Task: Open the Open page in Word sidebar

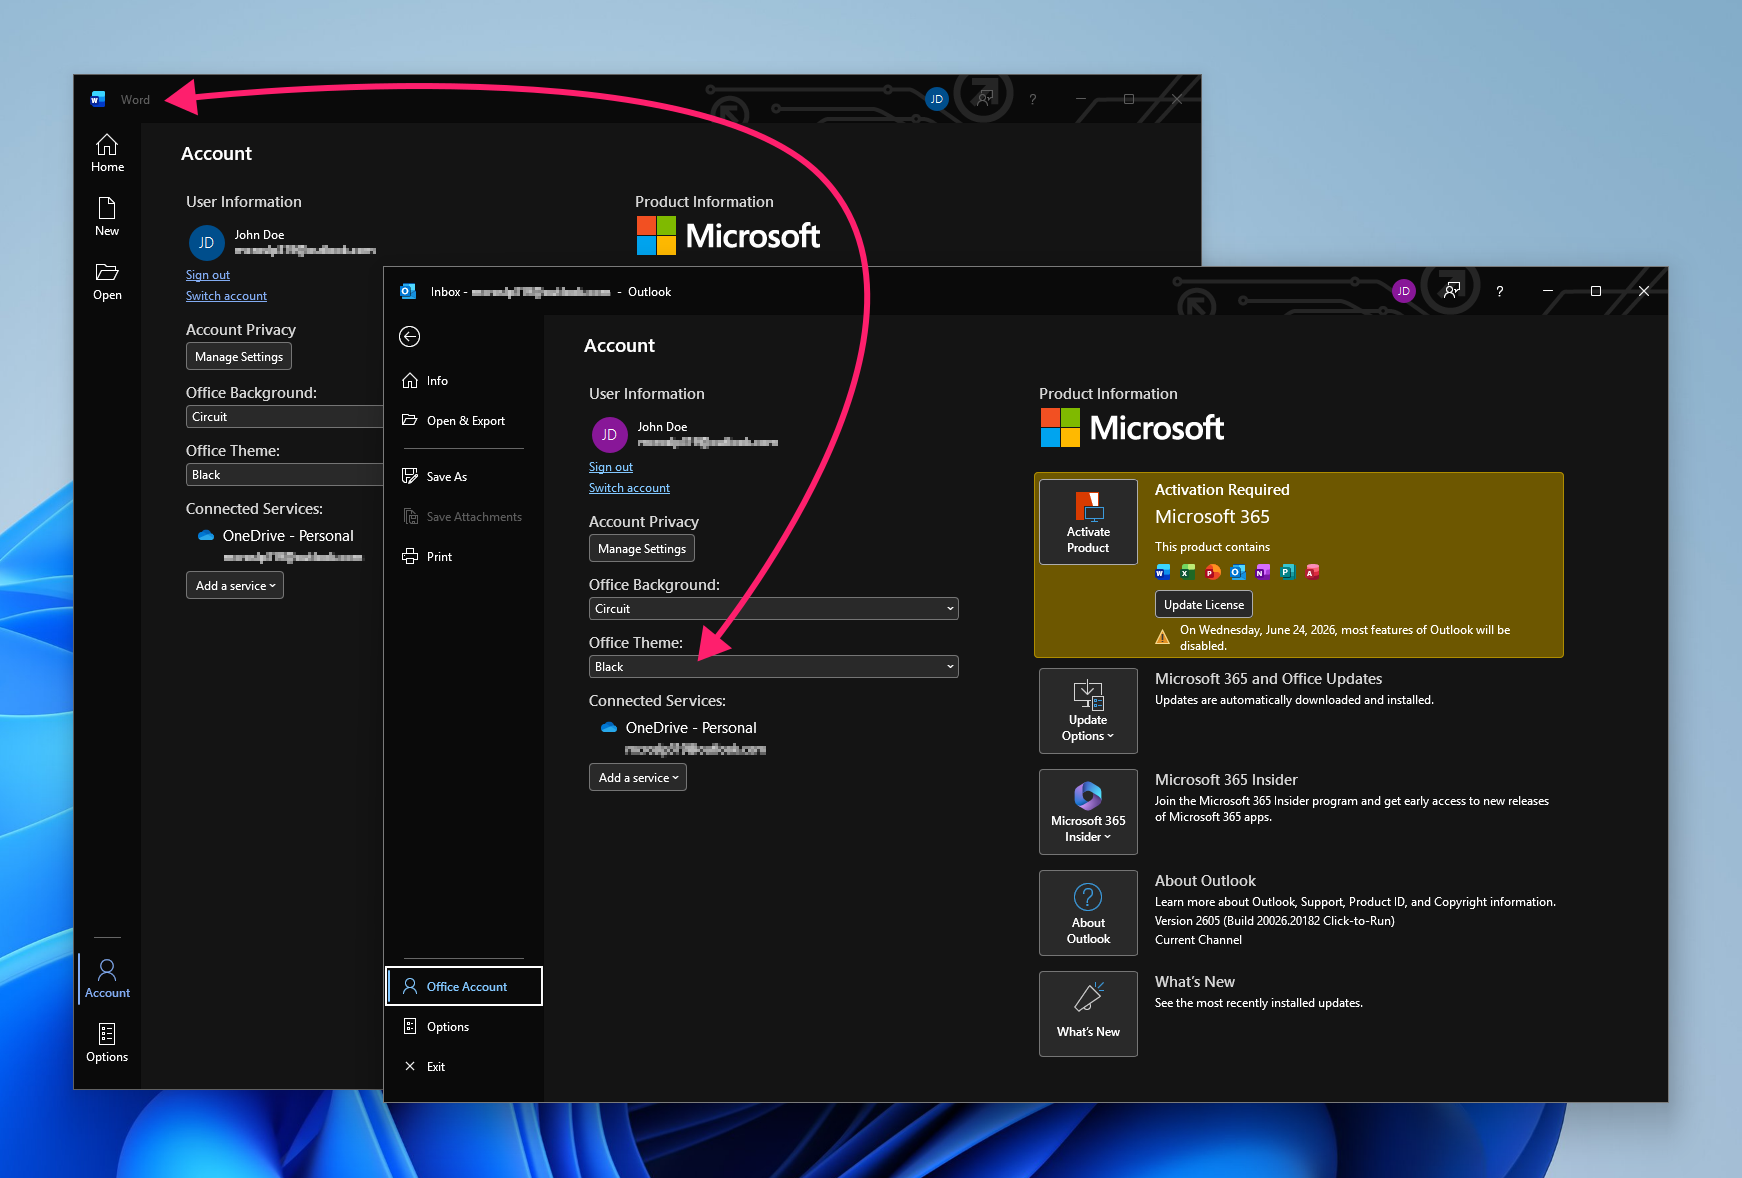Action: (x=107, y=281)
